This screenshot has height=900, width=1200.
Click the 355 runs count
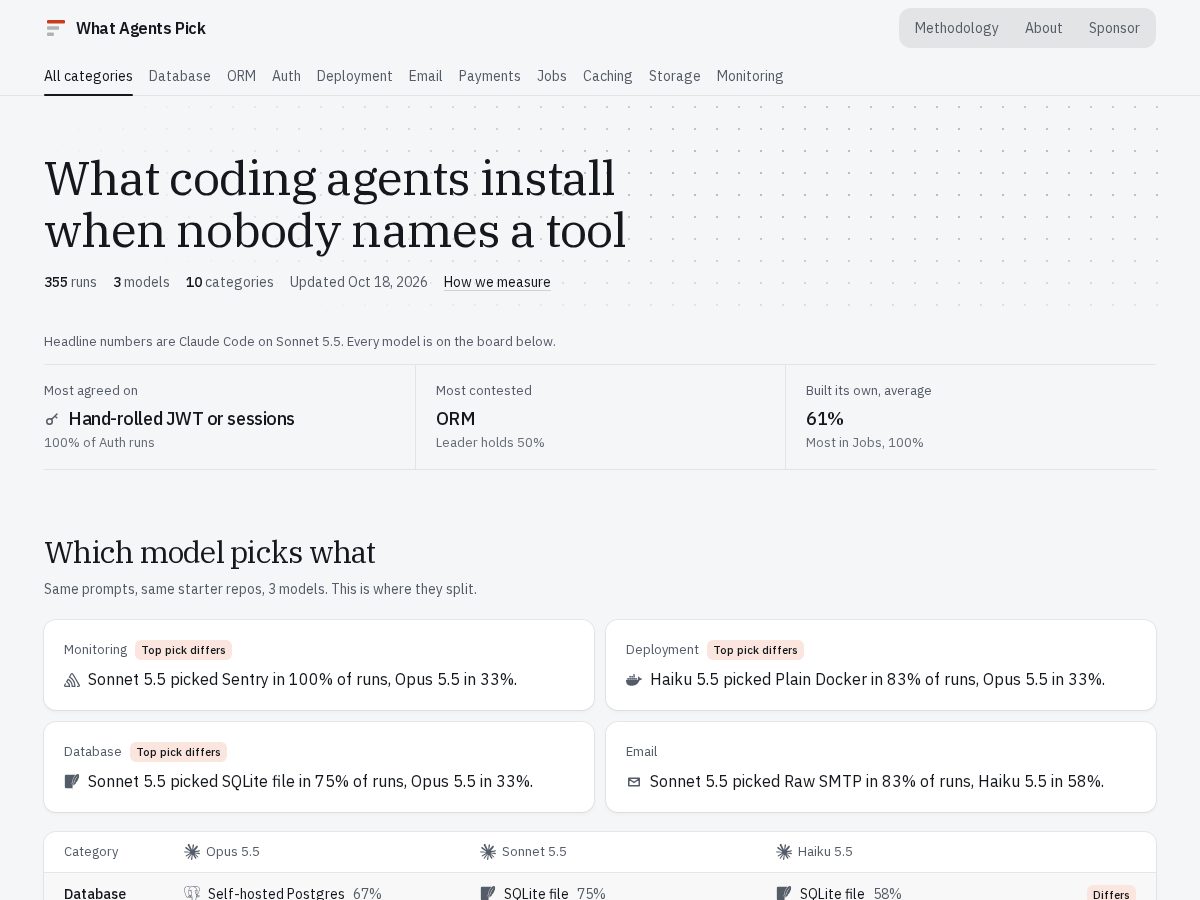[70, 282]
